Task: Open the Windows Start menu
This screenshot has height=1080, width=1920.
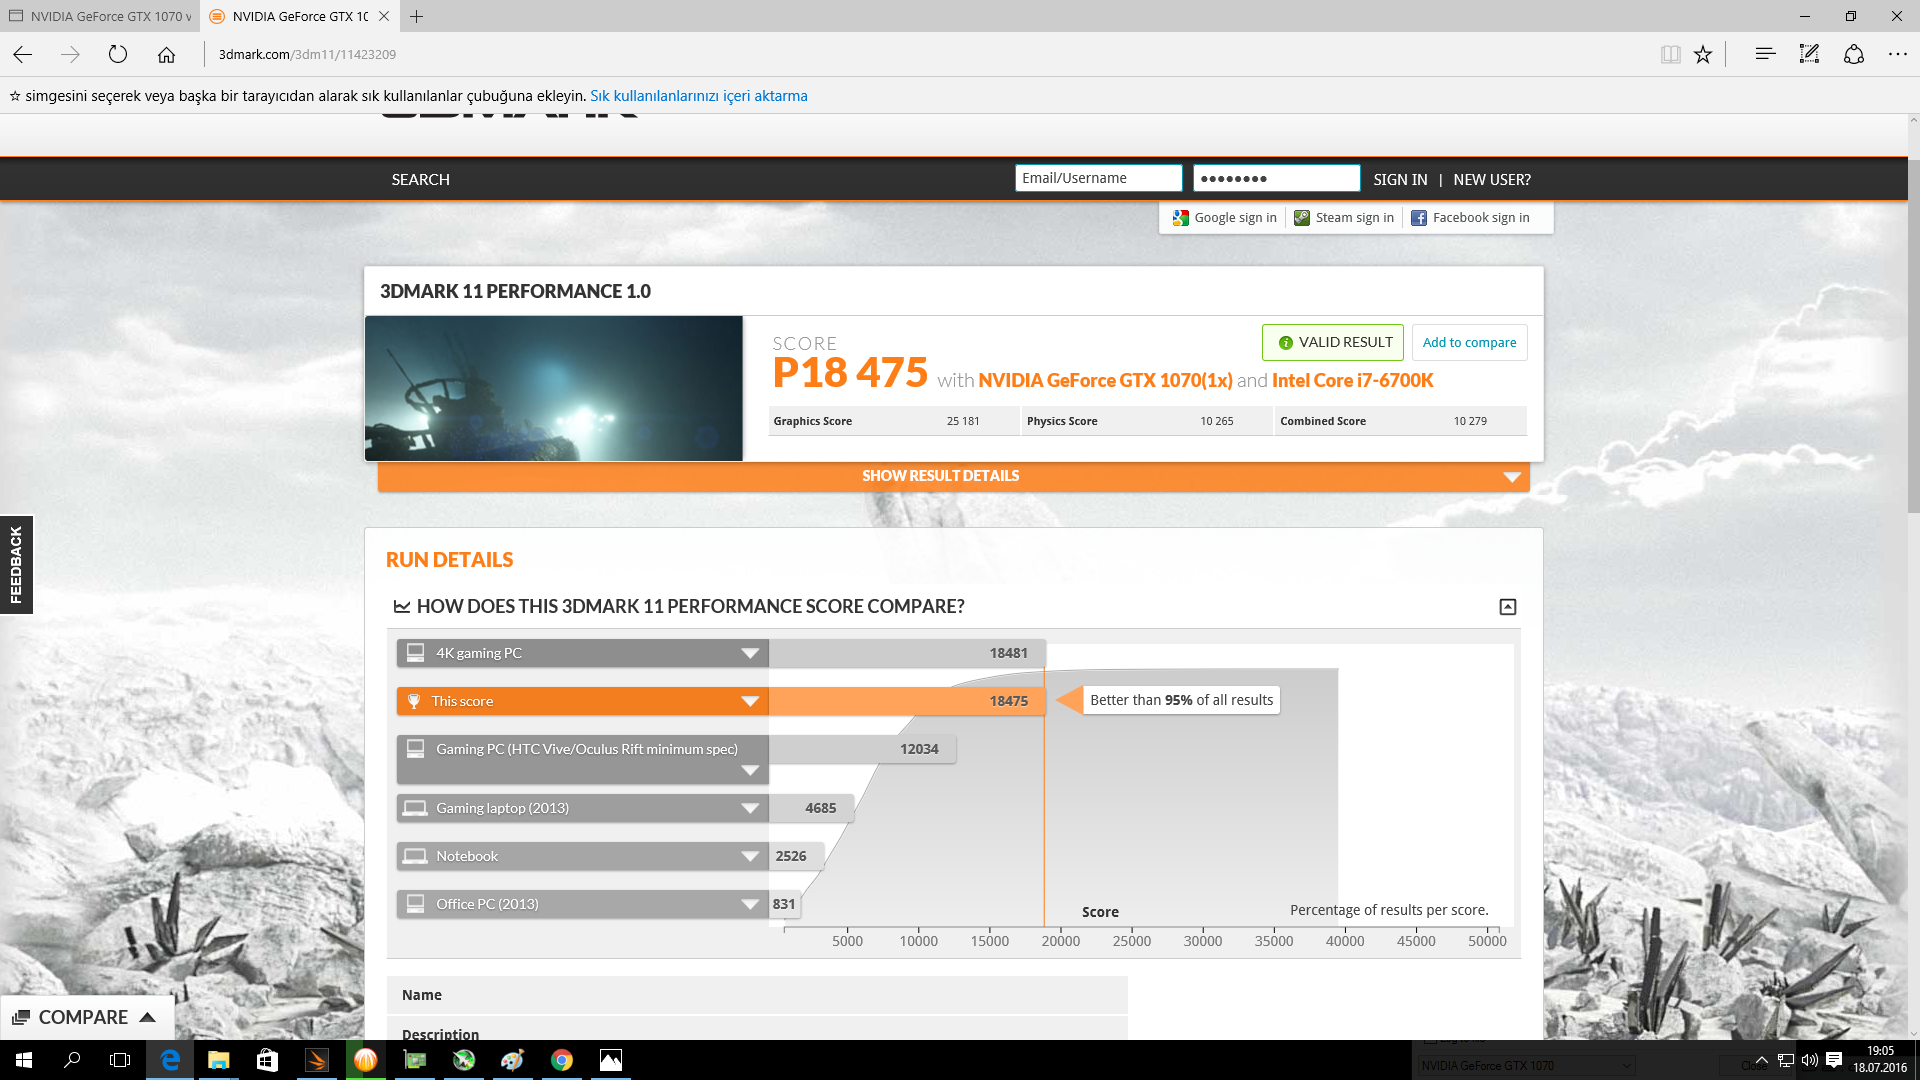Action: click(24, 1060)
